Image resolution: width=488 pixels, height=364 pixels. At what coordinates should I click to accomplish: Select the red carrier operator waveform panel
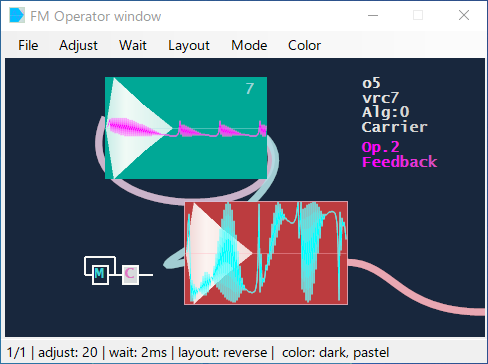266,253
